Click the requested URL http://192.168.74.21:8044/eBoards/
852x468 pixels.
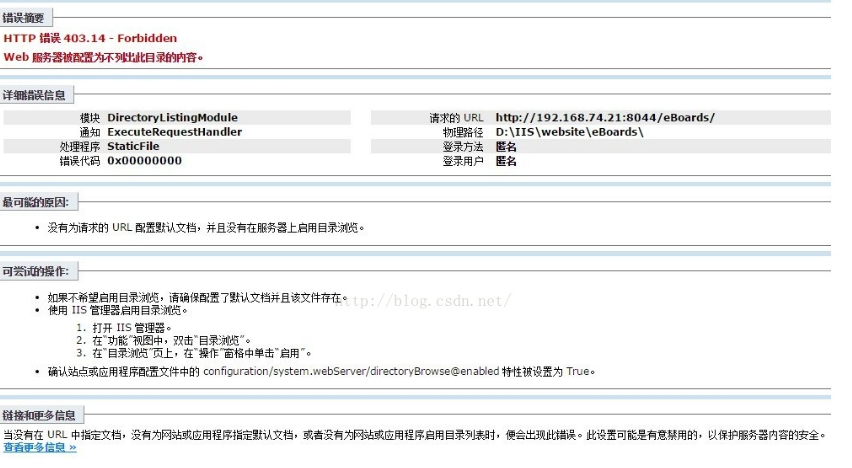coord(605,117)
